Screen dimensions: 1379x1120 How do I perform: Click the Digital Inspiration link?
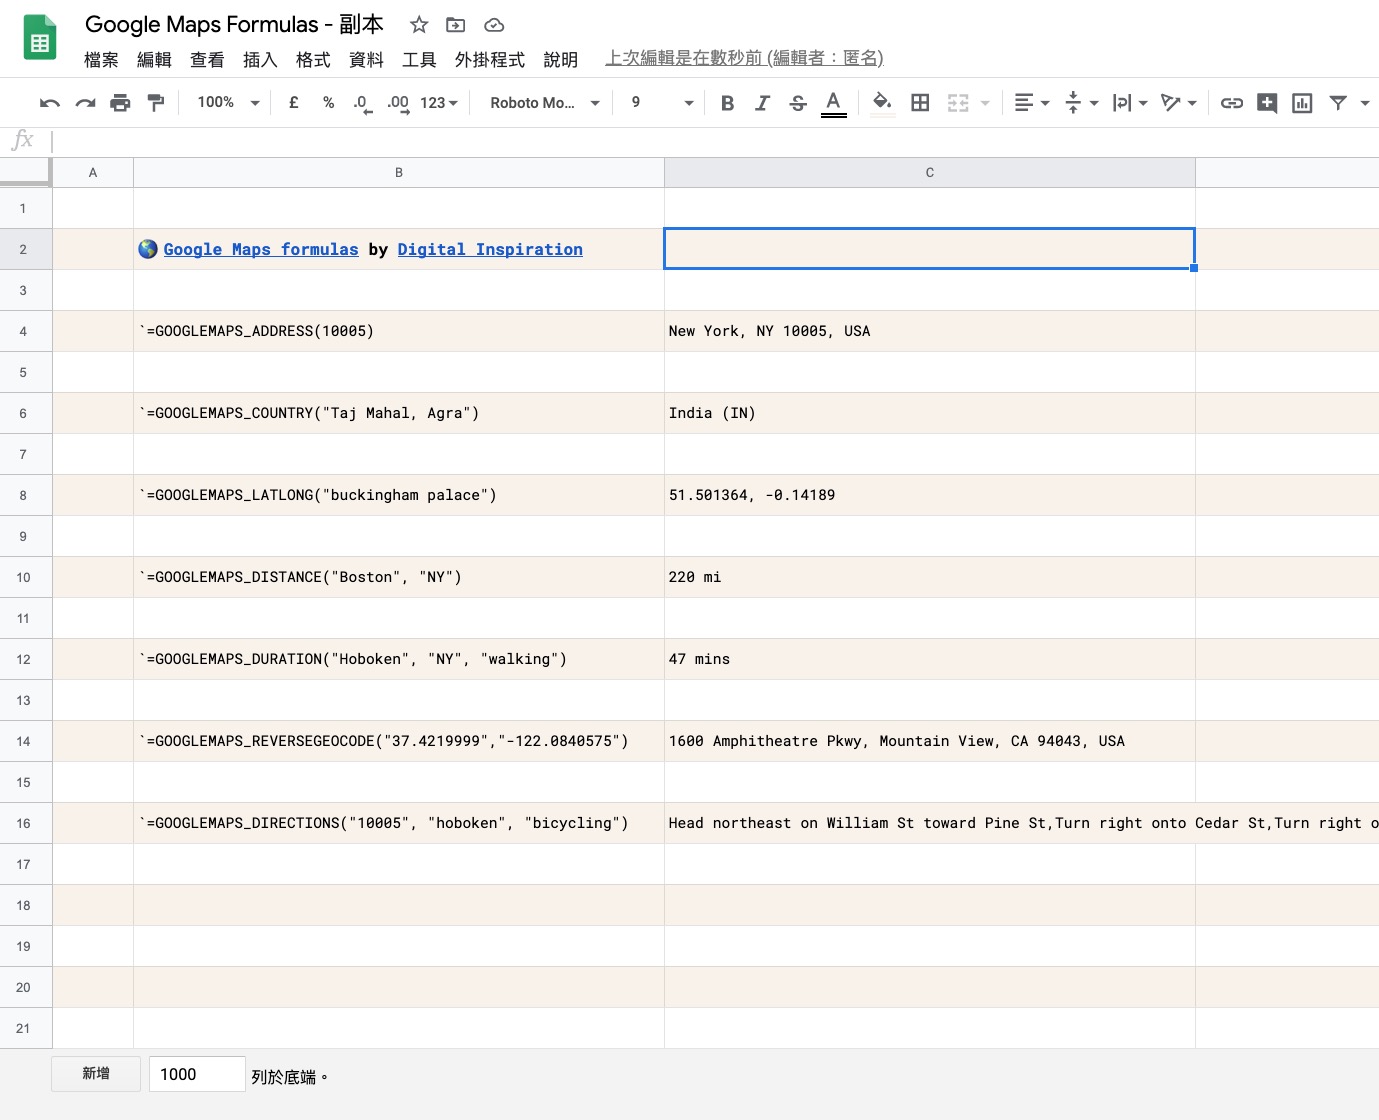coord(490,249)
